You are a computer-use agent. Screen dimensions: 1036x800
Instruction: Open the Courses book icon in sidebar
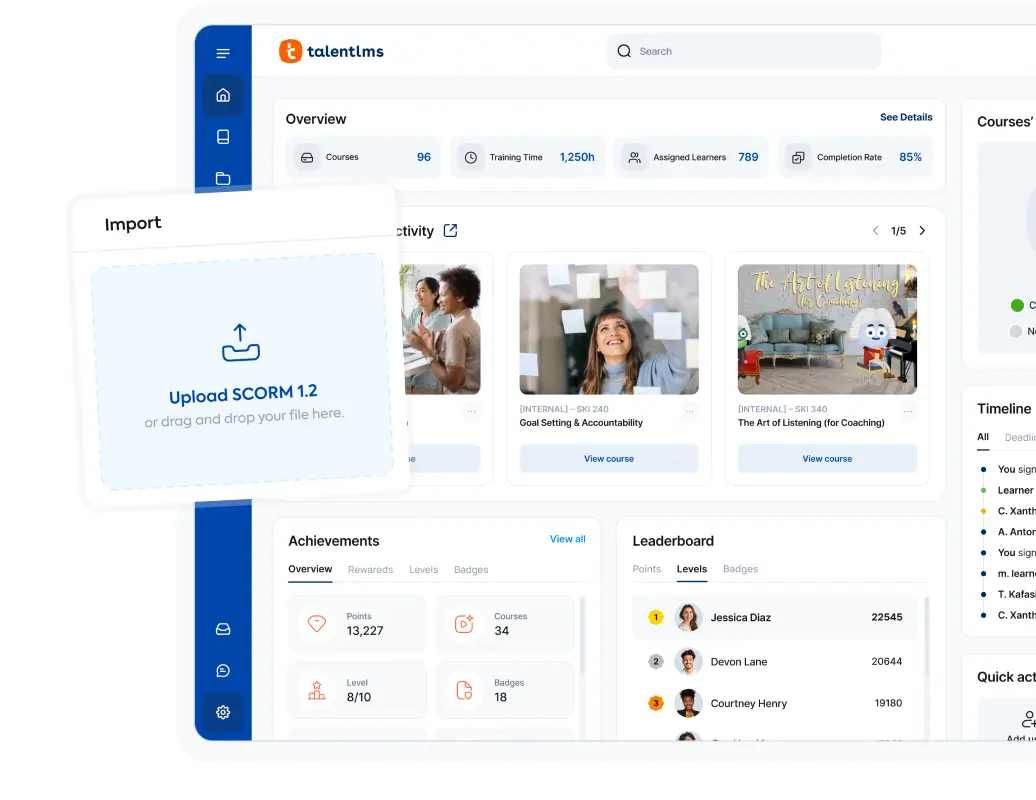223,137
